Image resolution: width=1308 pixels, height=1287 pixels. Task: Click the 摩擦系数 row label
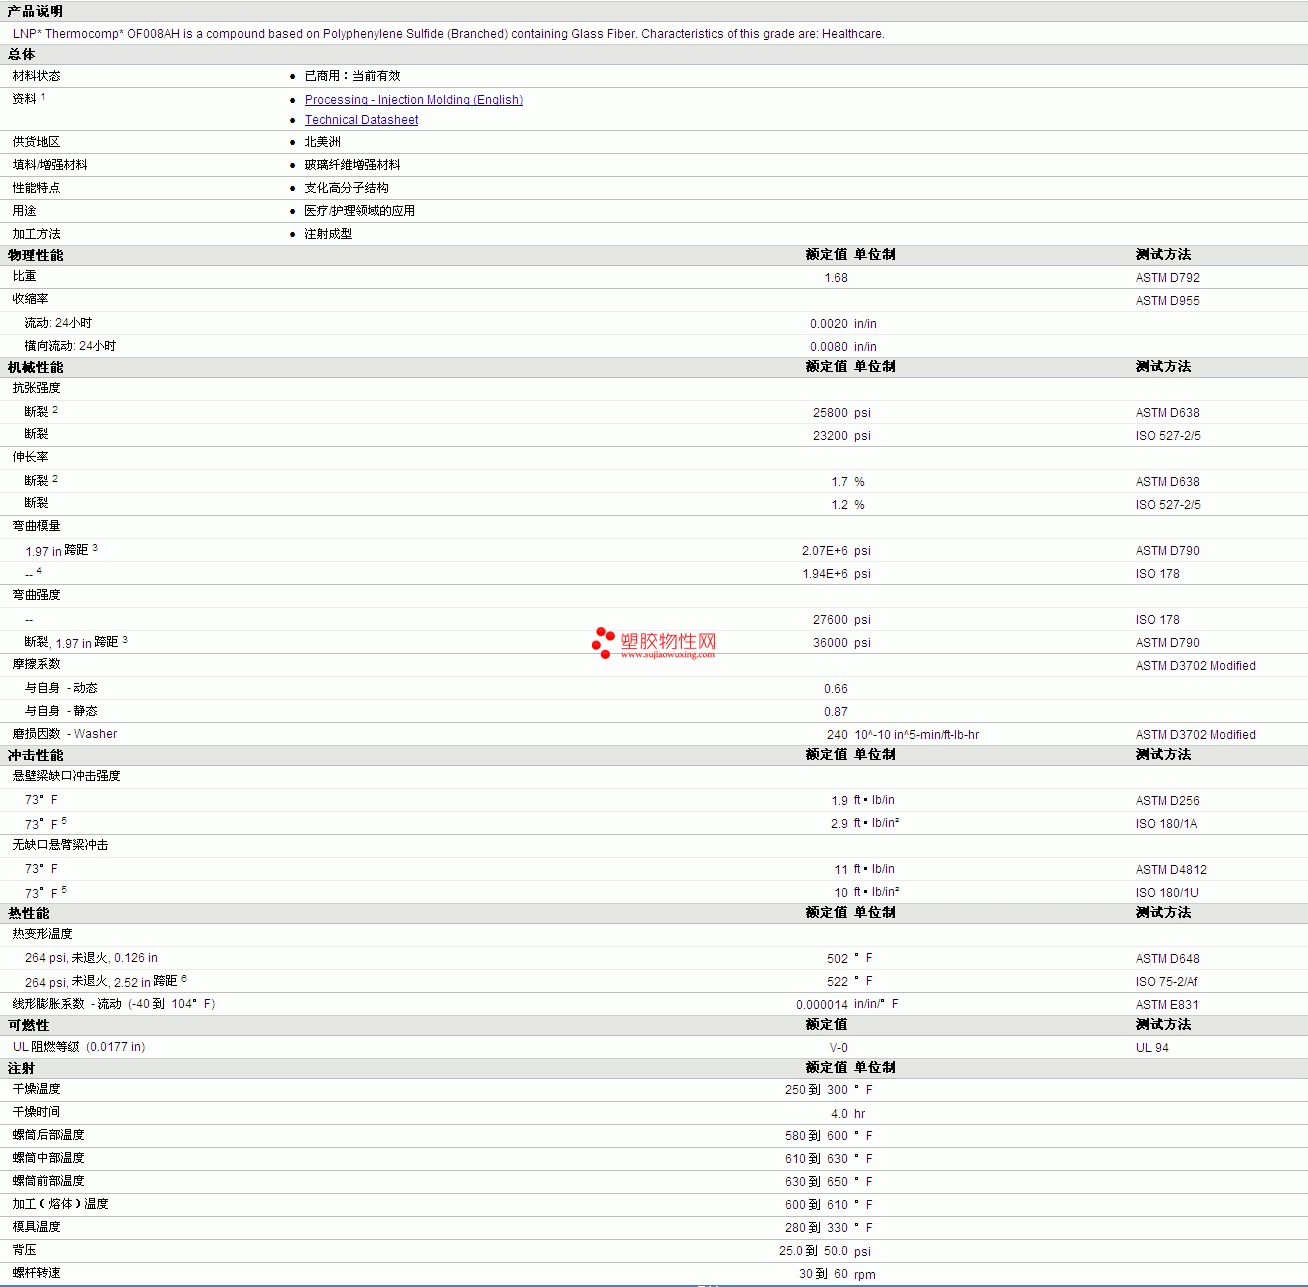[36, 664]
